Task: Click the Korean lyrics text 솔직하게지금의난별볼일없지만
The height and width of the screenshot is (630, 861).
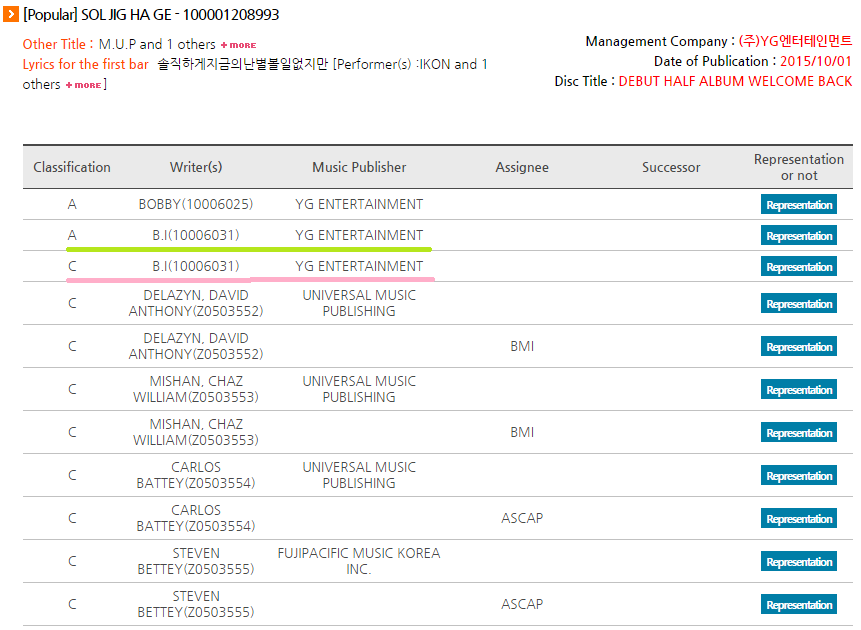Action: pos(243,64)
